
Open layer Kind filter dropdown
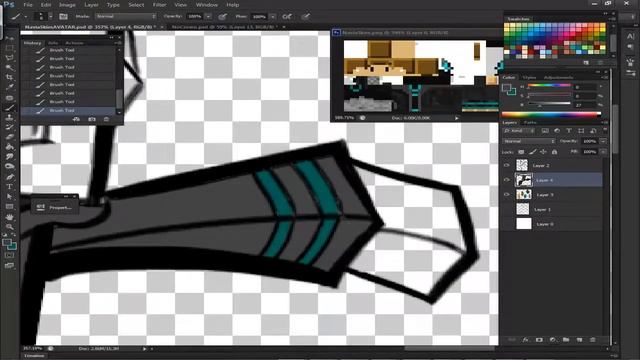point(519,131)
